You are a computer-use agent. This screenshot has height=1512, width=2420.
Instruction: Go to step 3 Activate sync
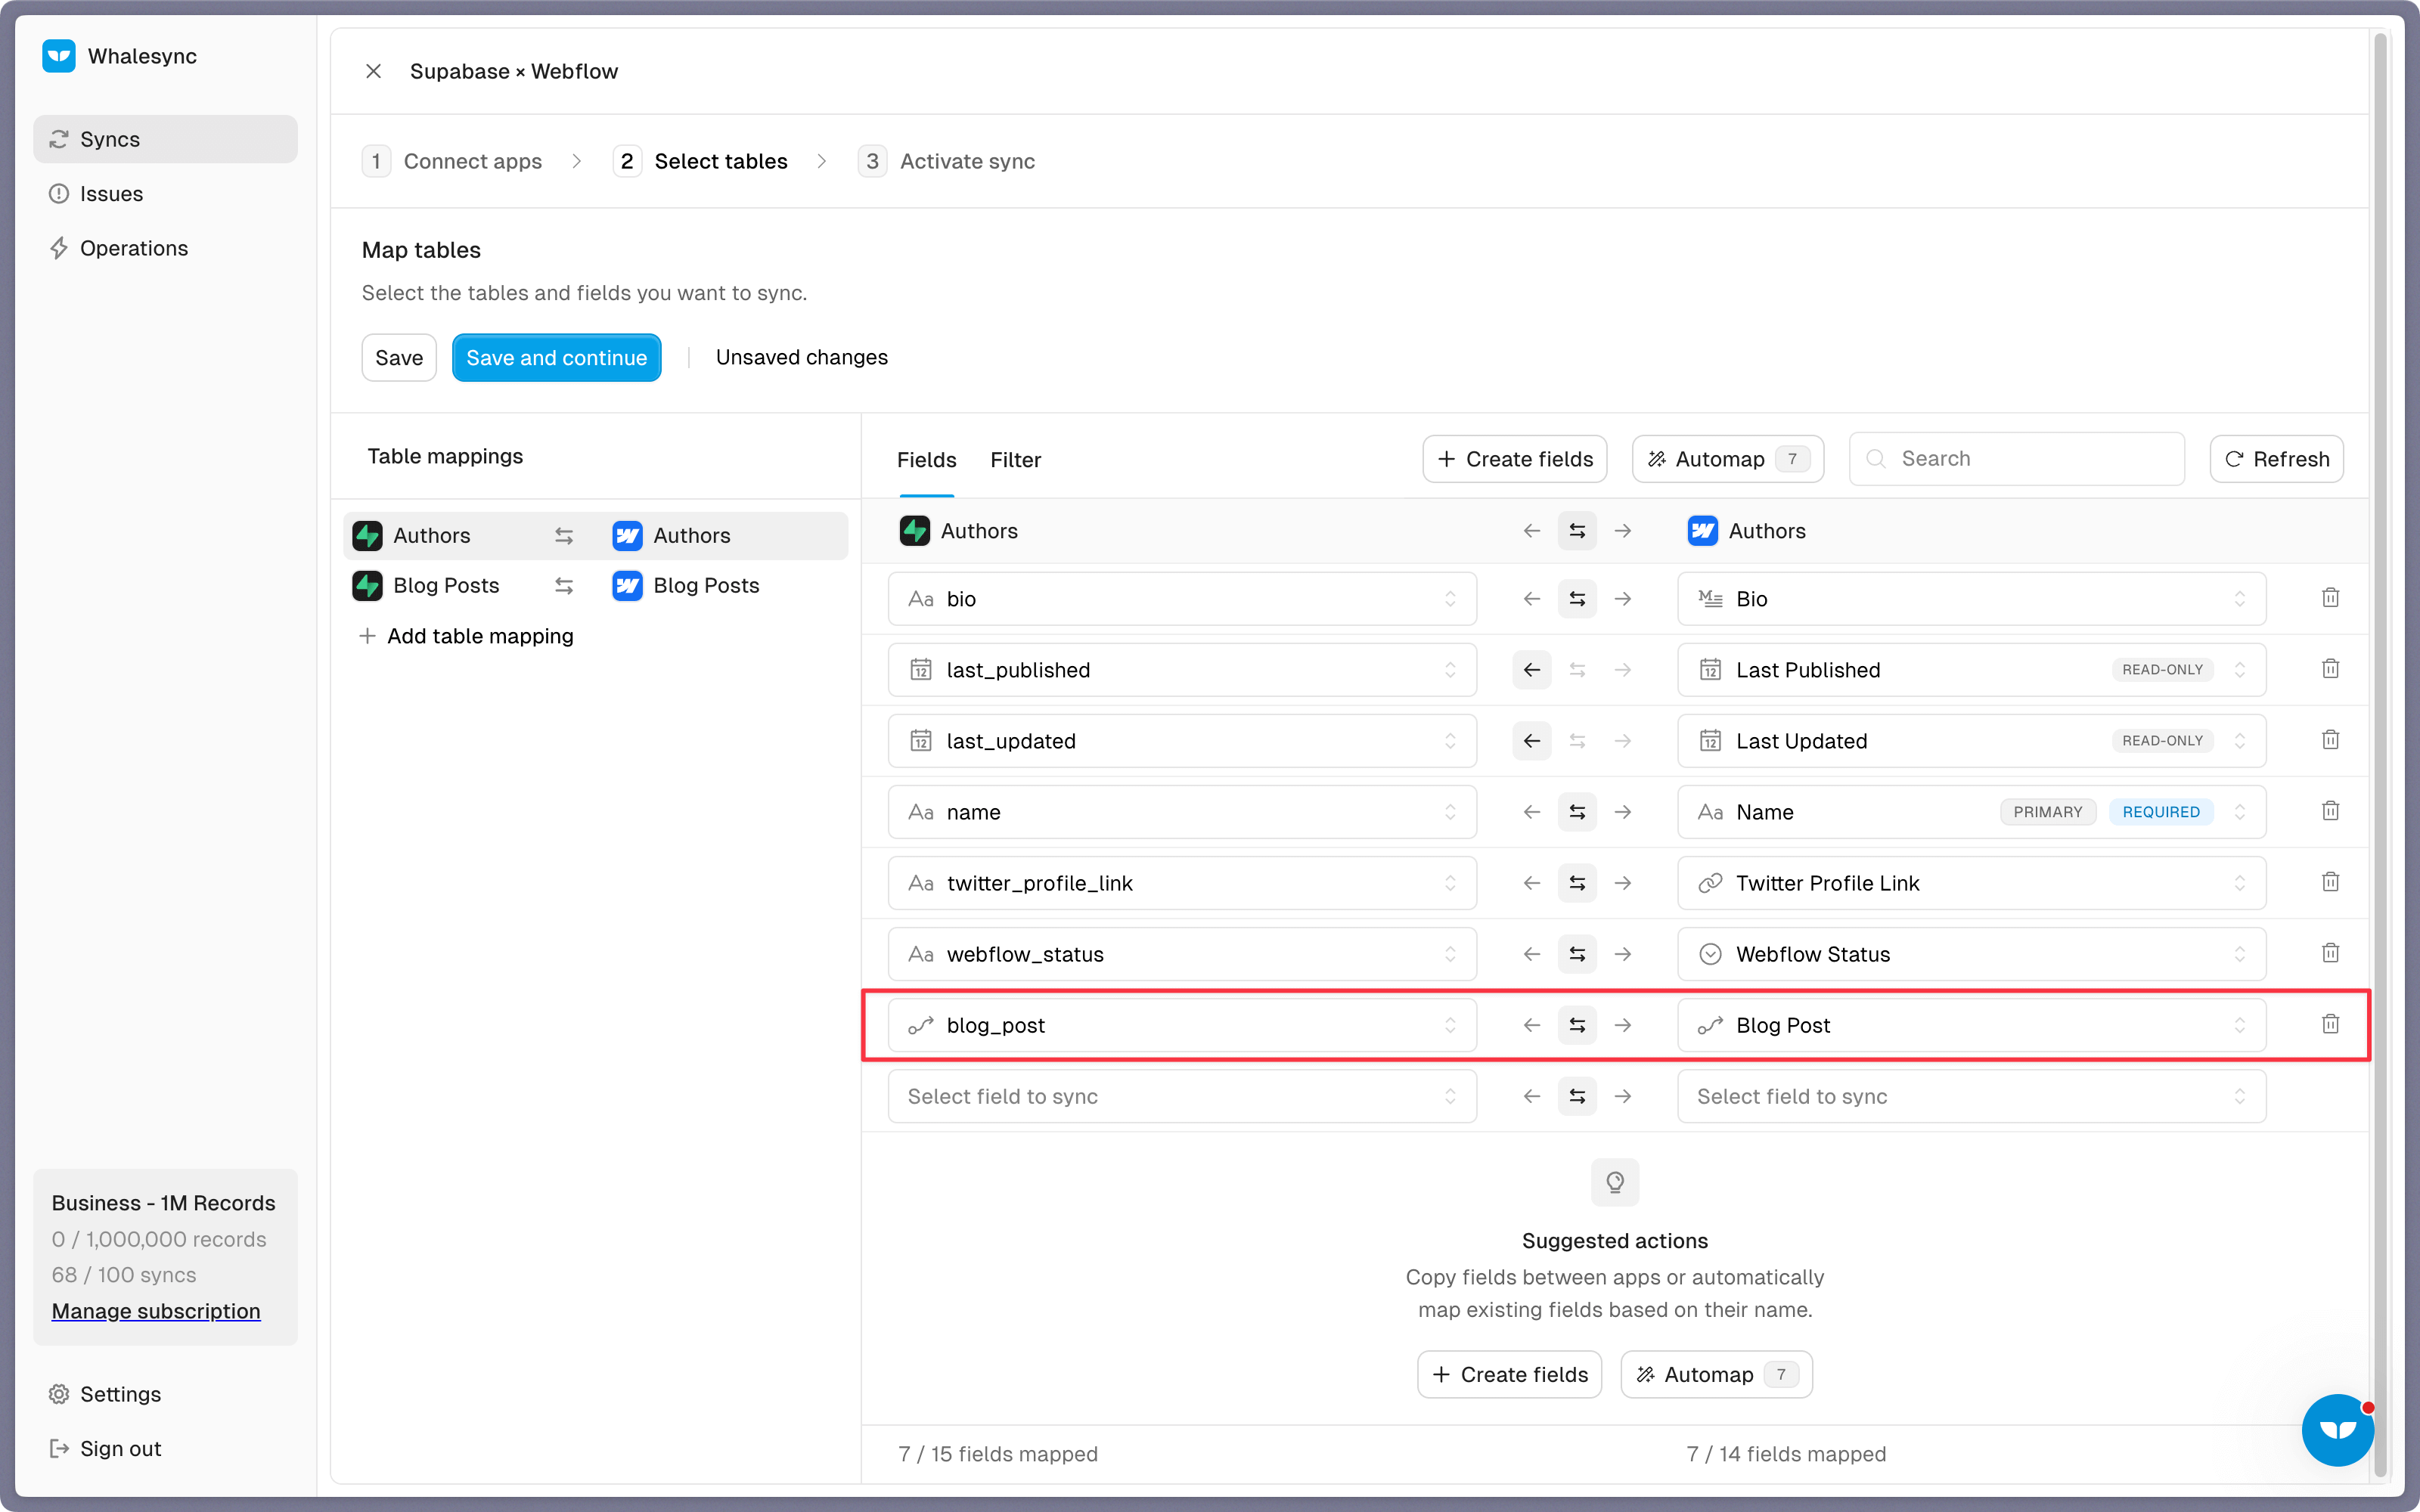click(x=947, y=161)
